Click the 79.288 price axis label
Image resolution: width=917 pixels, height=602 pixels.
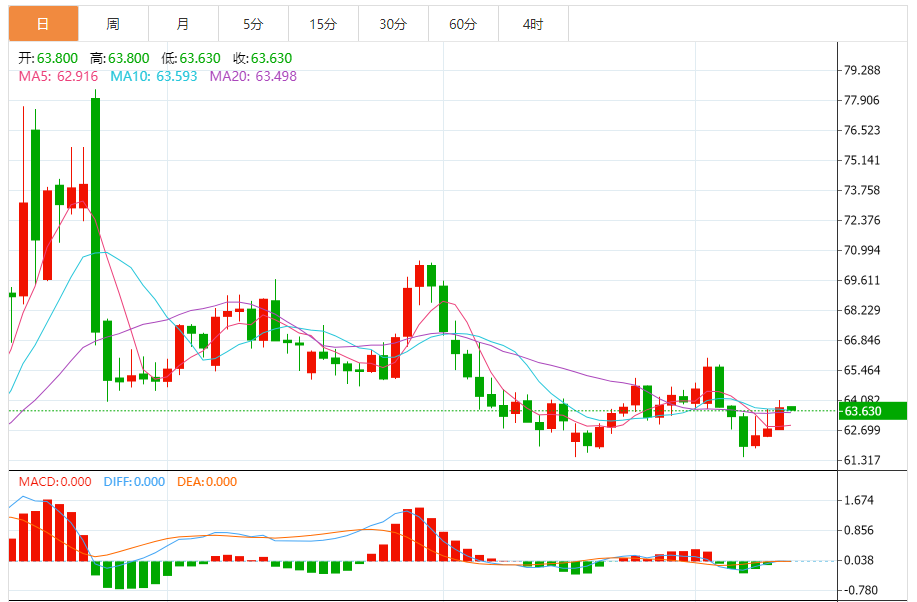tap(862, 70)
